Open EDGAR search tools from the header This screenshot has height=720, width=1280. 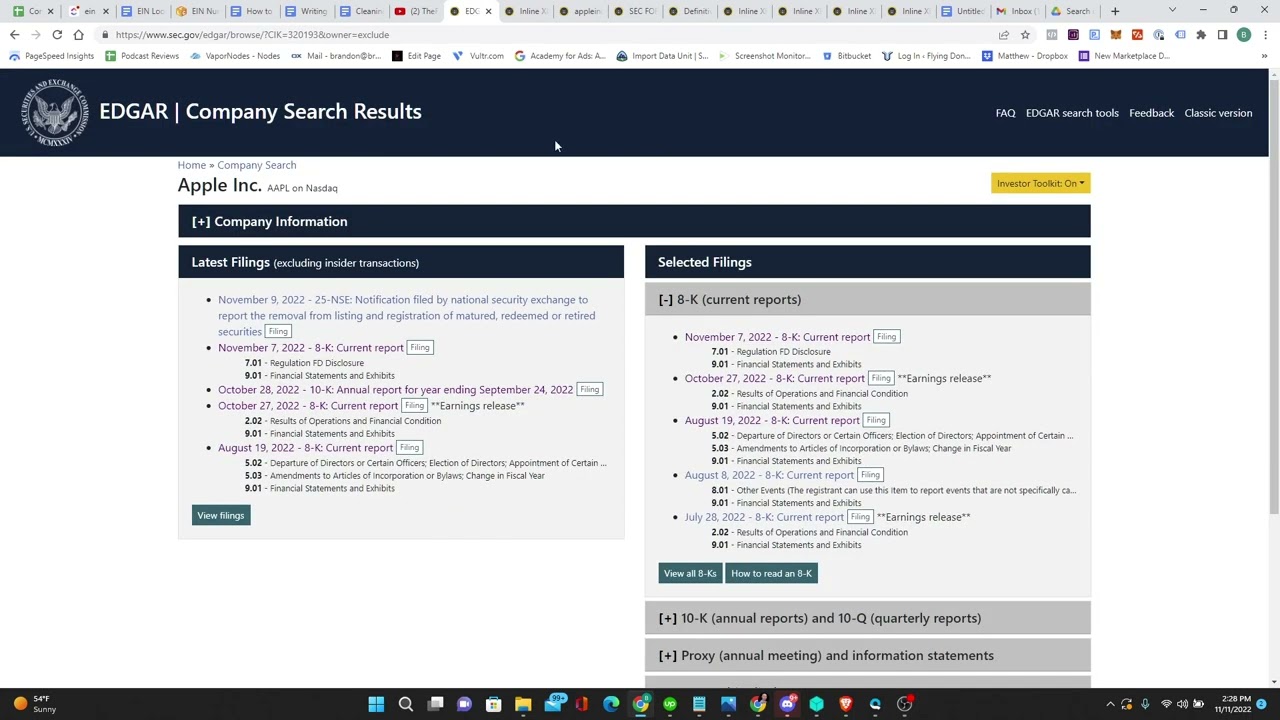(1072, 113)
